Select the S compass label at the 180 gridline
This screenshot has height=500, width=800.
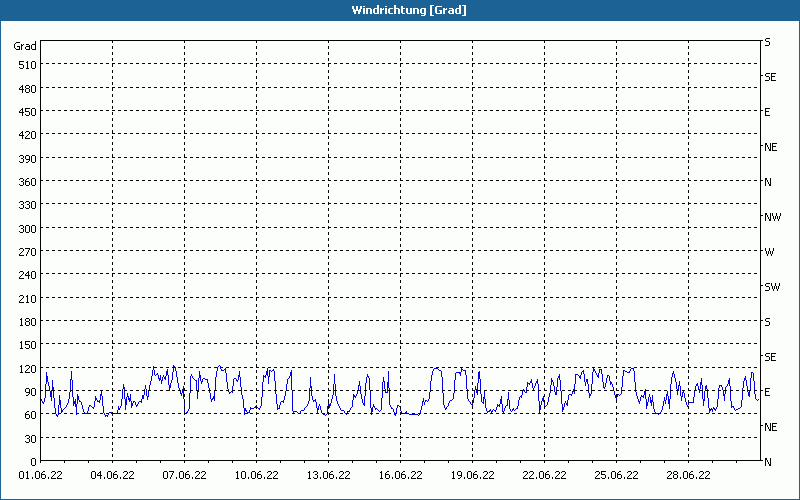767,322
